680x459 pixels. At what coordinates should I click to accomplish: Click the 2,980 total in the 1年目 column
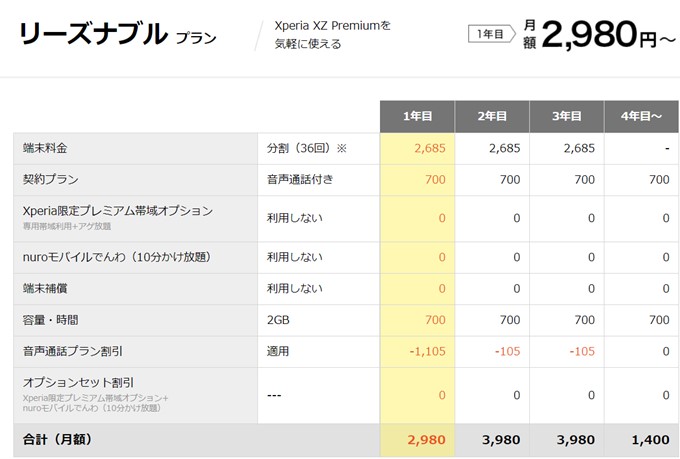point(425,440)
